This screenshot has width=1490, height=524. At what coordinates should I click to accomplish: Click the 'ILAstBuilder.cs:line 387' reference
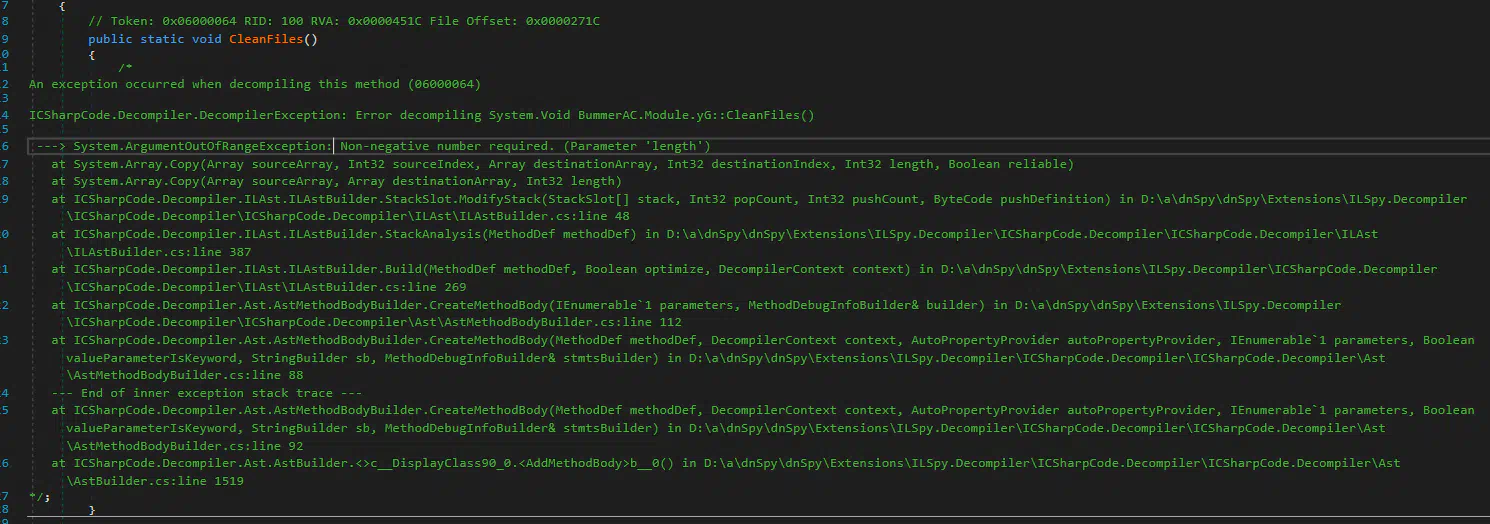pyautogui.click(x=159, y=252)
